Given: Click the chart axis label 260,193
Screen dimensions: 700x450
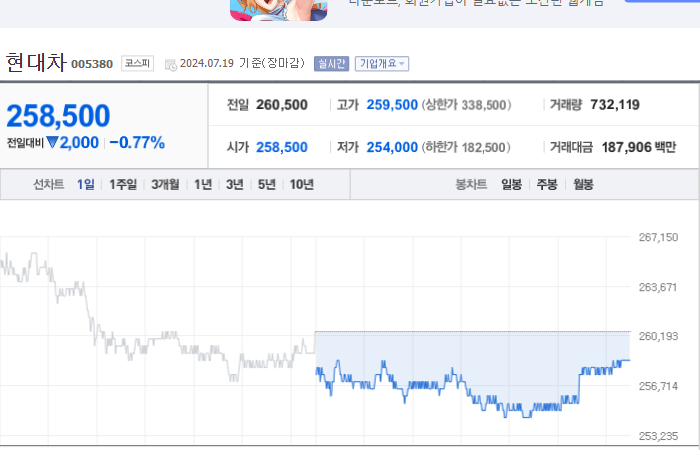Looking at the screenshot, I should 658,336.
